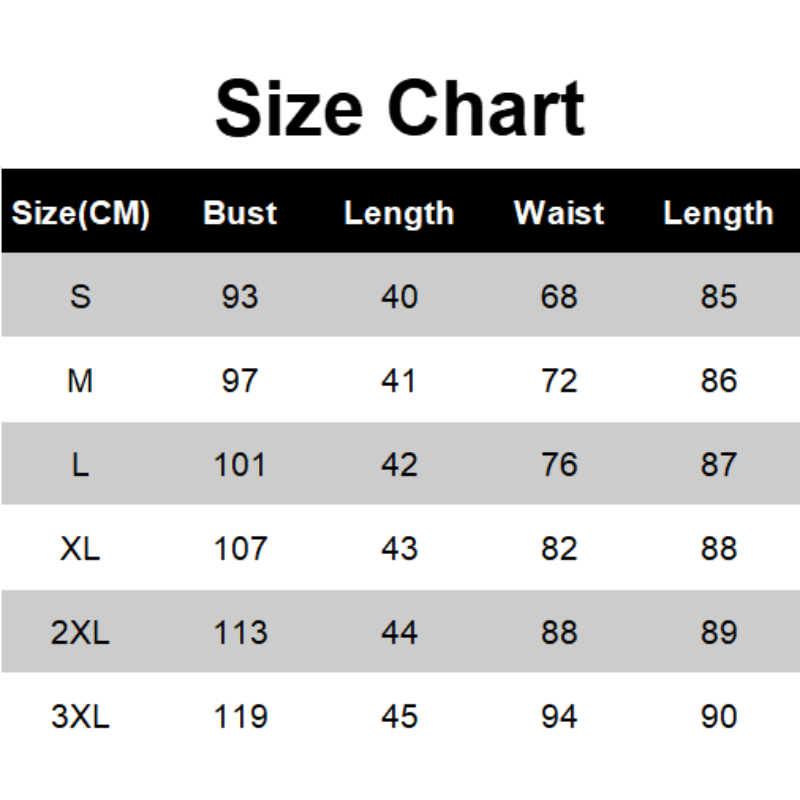The height and width of the screenshot is (800, 800).
Task: Click bust value 119 for 3XL
Action: point(240,717)
